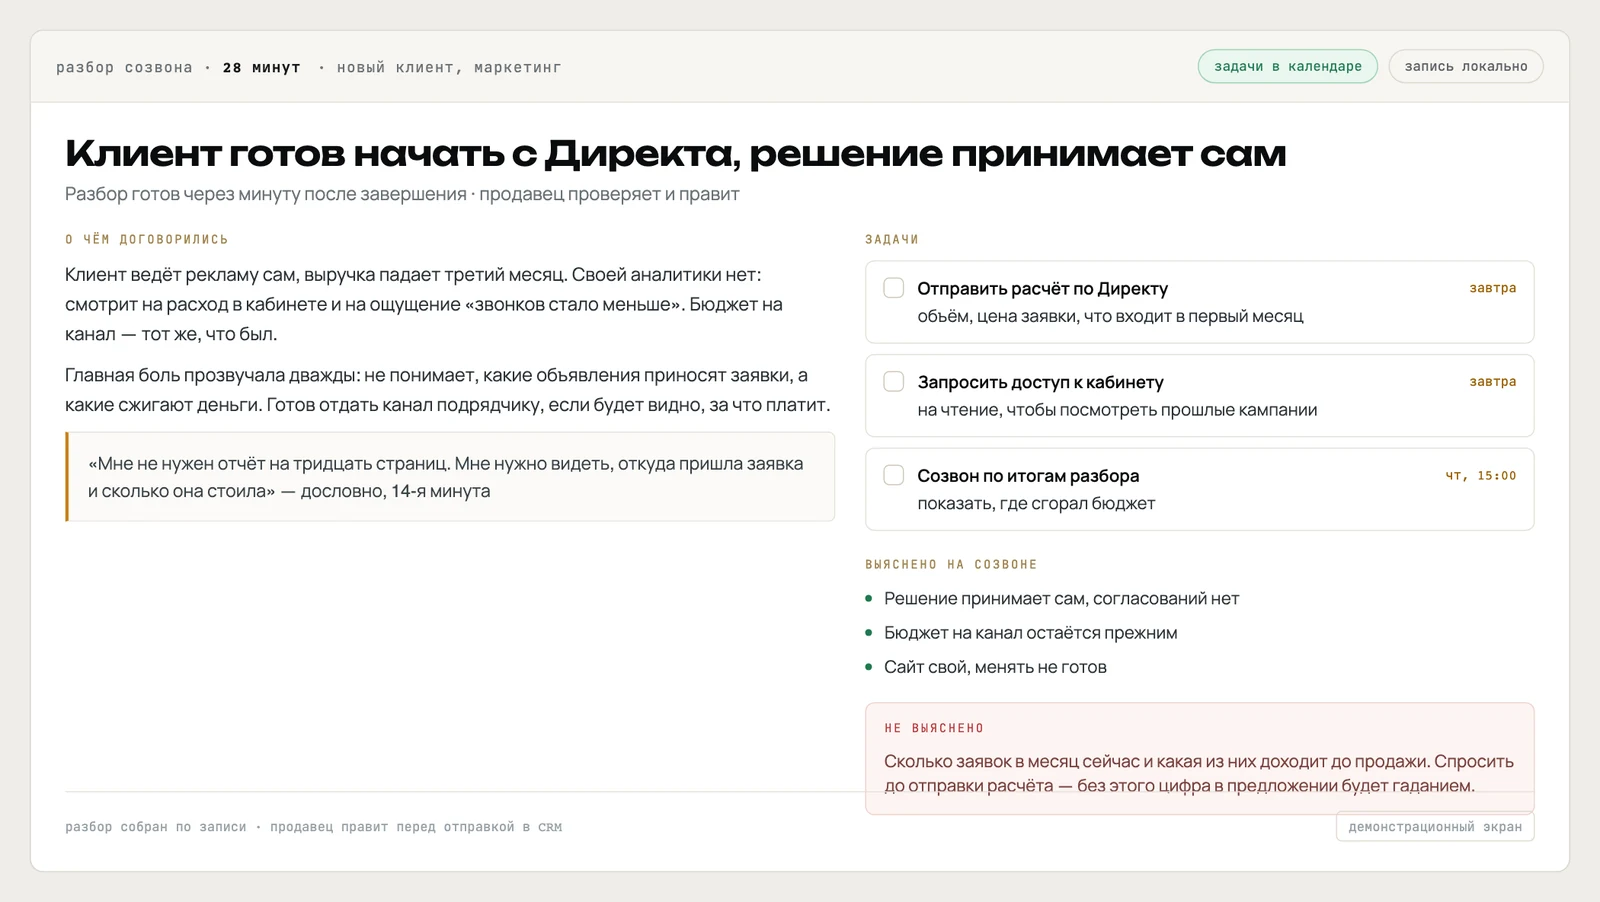This screenshot has height=902, width=1600.
Task: Click the 'О ЧЁМ ДОГОВОРИЛИСЬ' section heading
Action: (147, 240)
